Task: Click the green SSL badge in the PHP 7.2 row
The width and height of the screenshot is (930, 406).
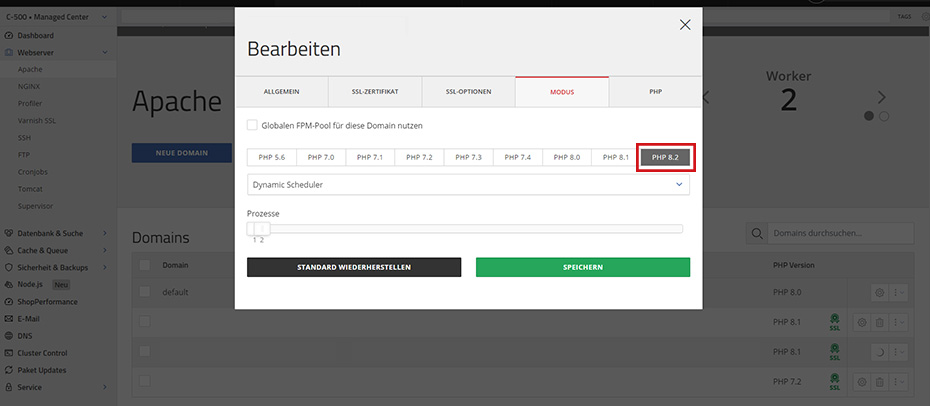Action: click(x=833, y=381)
